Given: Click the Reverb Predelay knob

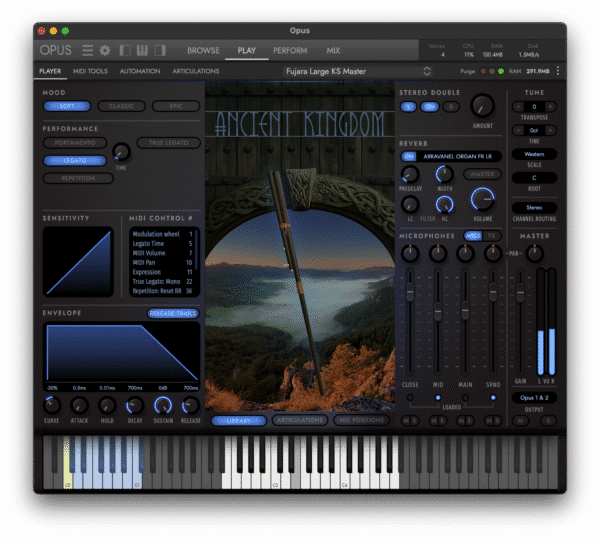Looking at the screenshot, I should point(410,174).
